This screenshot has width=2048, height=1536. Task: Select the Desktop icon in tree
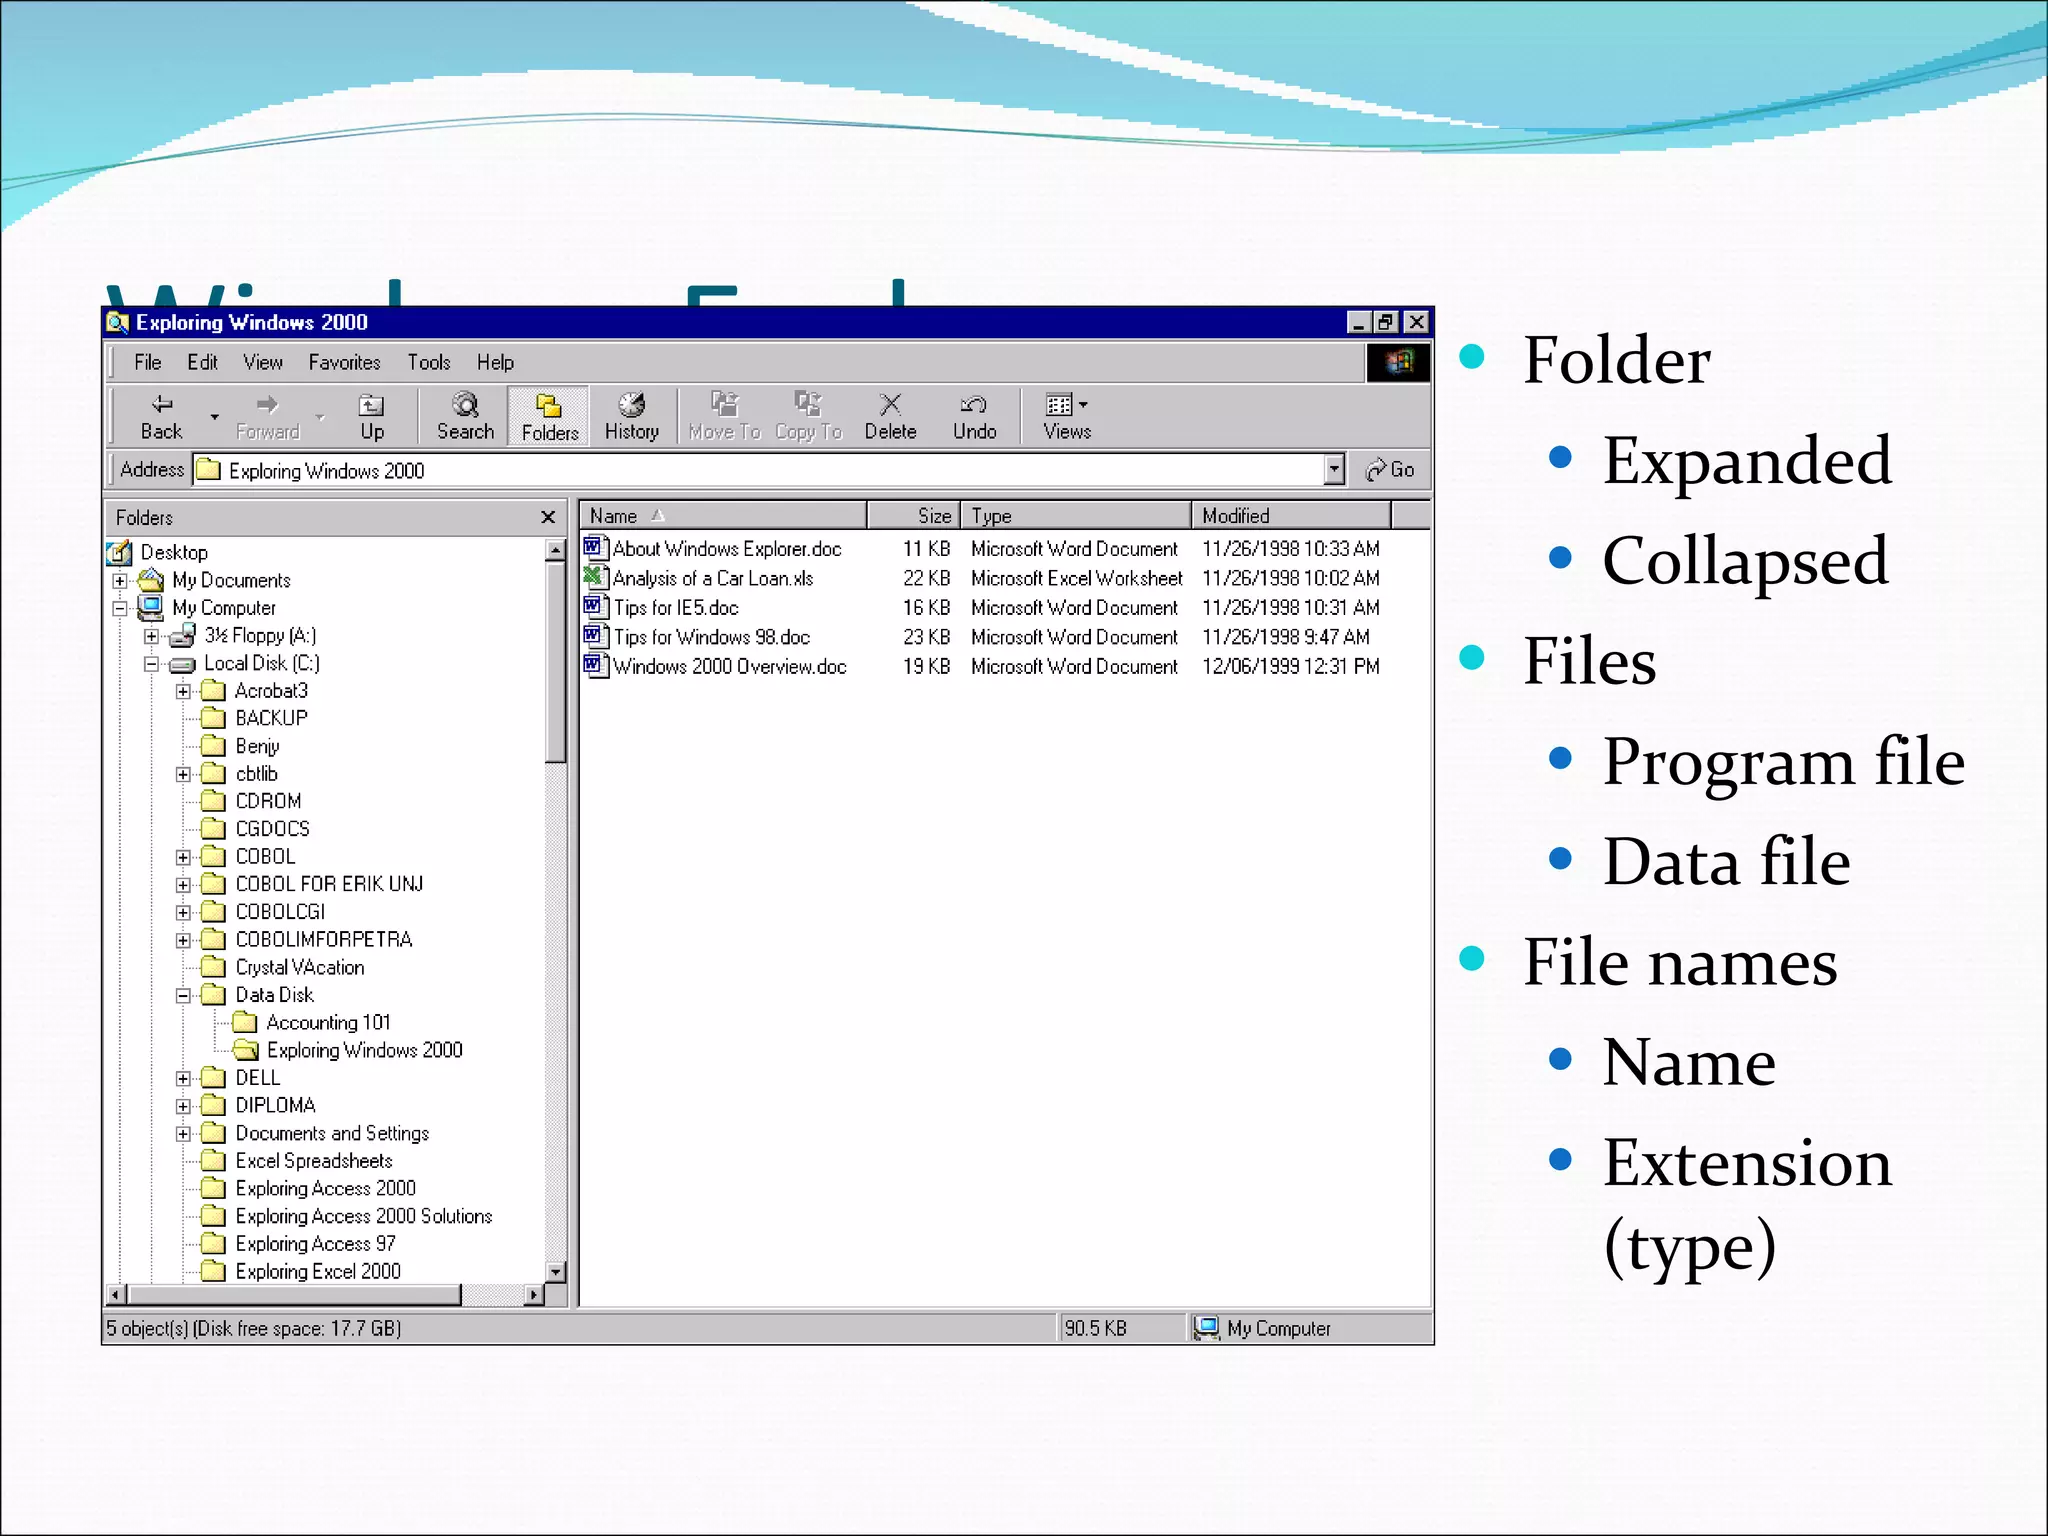(120, 552)
